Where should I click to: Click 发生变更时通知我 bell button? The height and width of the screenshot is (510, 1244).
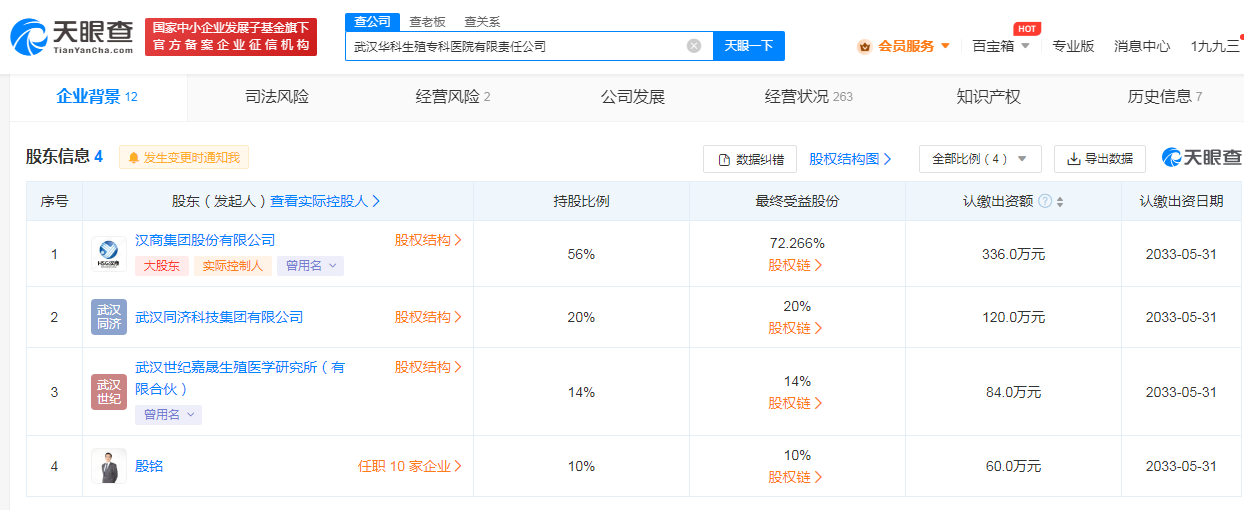tap(184, 158)
